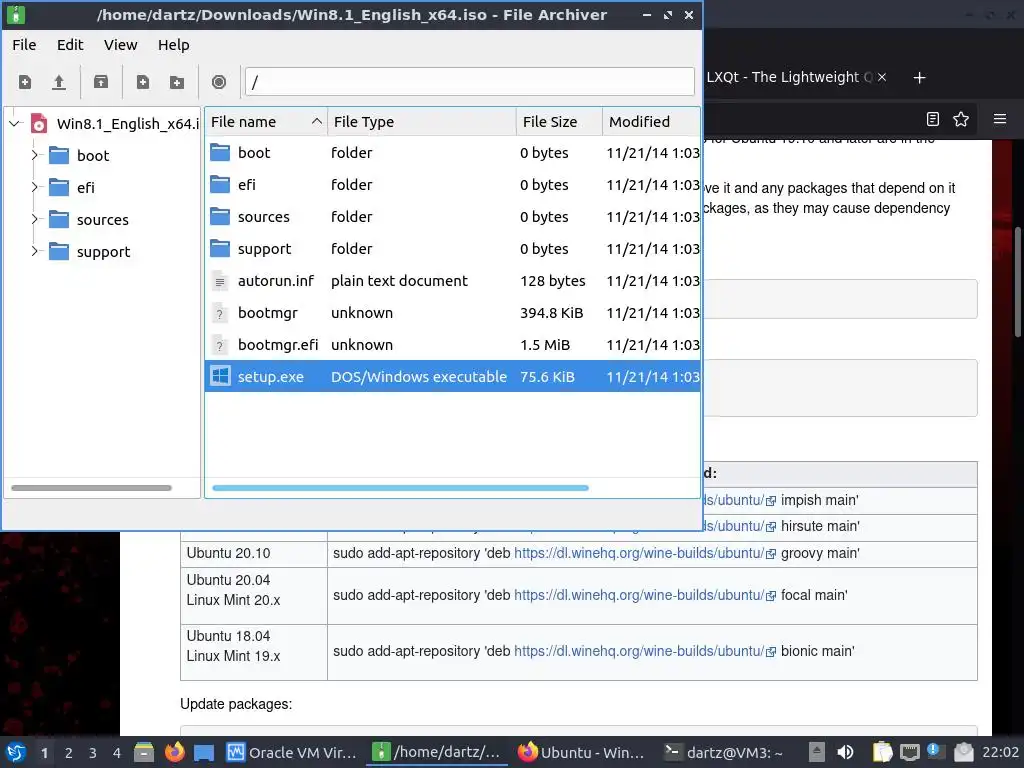Click the removable media eject tray icon
Image resolution: width=1024 pixels, height=768 pixels.
(816, 752)
